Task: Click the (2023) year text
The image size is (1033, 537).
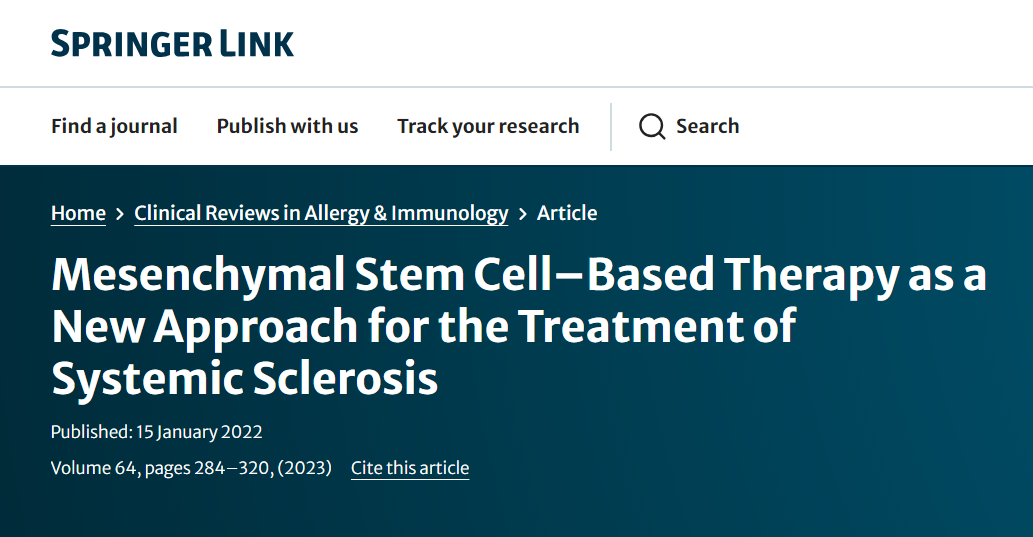Action: tap(305, 468)
